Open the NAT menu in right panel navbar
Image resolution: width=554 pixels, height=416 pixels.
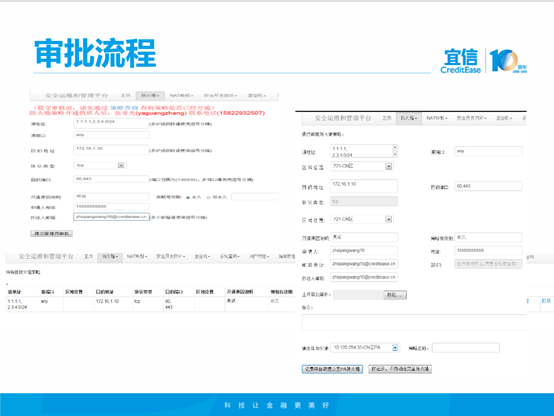(x=437, y=118)
